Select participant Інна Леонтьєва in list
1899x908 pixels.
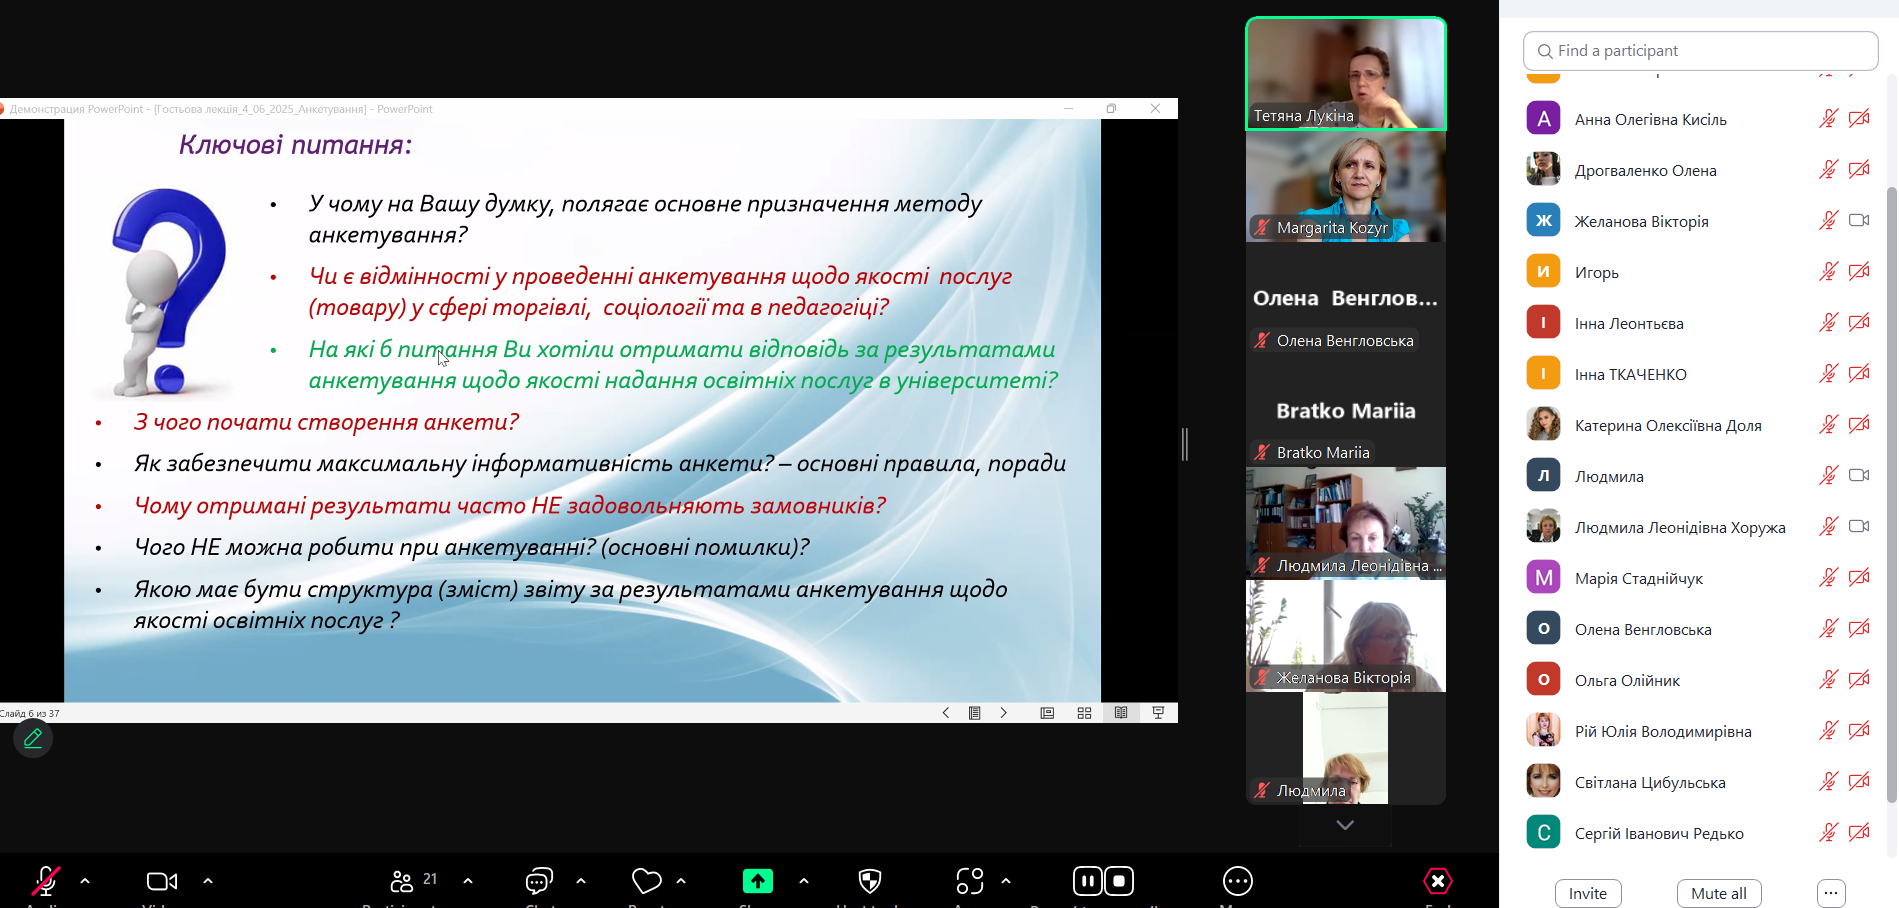pyautogui.click(x=1628, y=323)
